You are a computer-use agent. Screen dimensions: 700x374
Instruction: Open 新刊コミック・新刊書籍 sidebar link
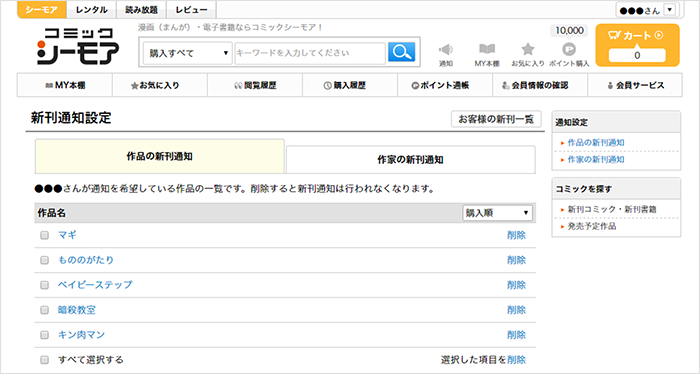tap(612, 209)
